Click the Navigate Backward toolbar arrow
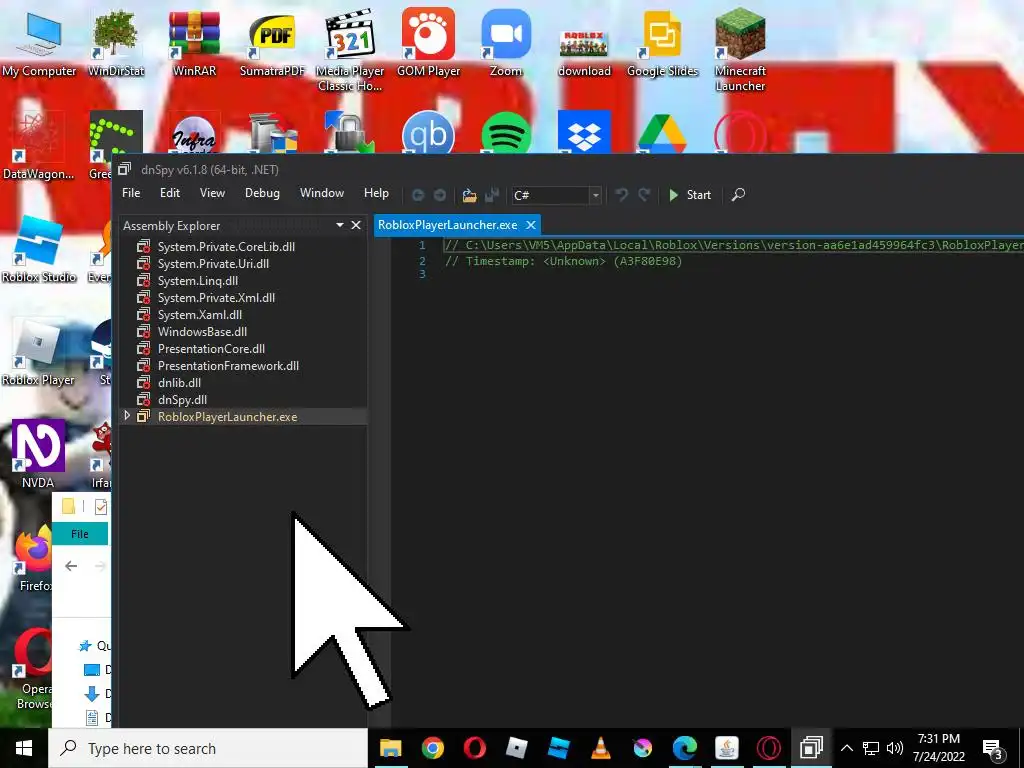This screenshot has width=1024, height=768. (x=418, y=195)
